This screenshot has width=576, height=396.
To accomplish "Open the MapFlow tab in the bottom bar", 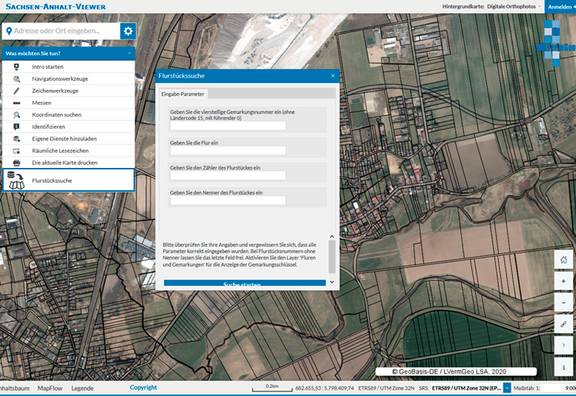I will tap(50, 388).
